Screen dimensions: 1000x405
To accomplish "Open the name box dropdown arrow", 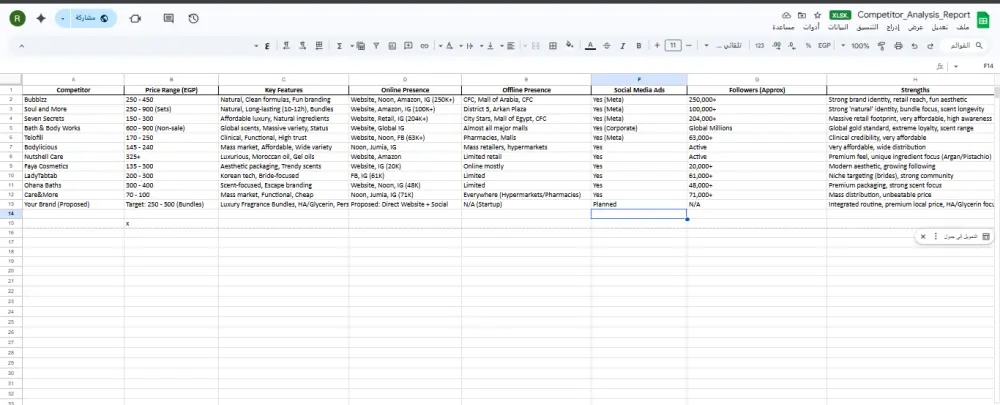I will tap(955, 66).
